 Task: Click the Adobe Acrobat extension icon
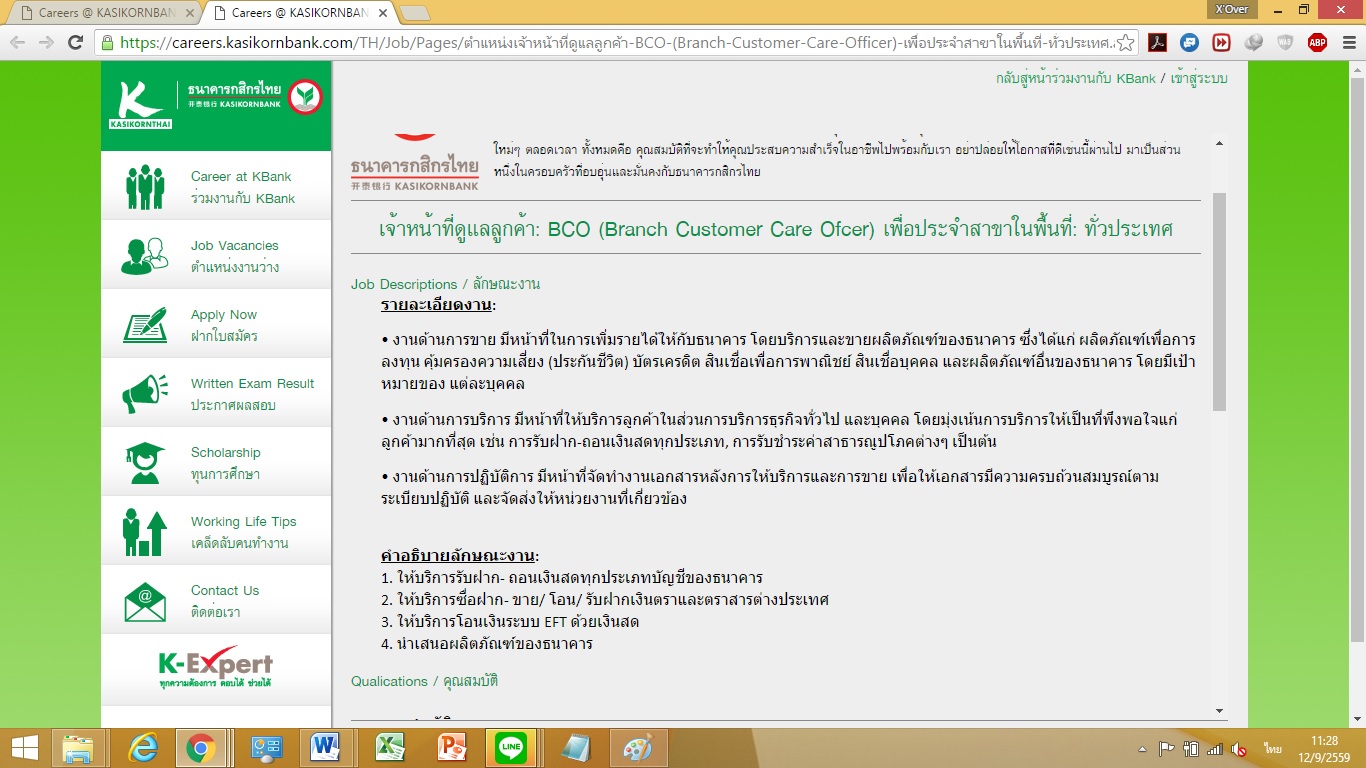[x=1157, y=42]
